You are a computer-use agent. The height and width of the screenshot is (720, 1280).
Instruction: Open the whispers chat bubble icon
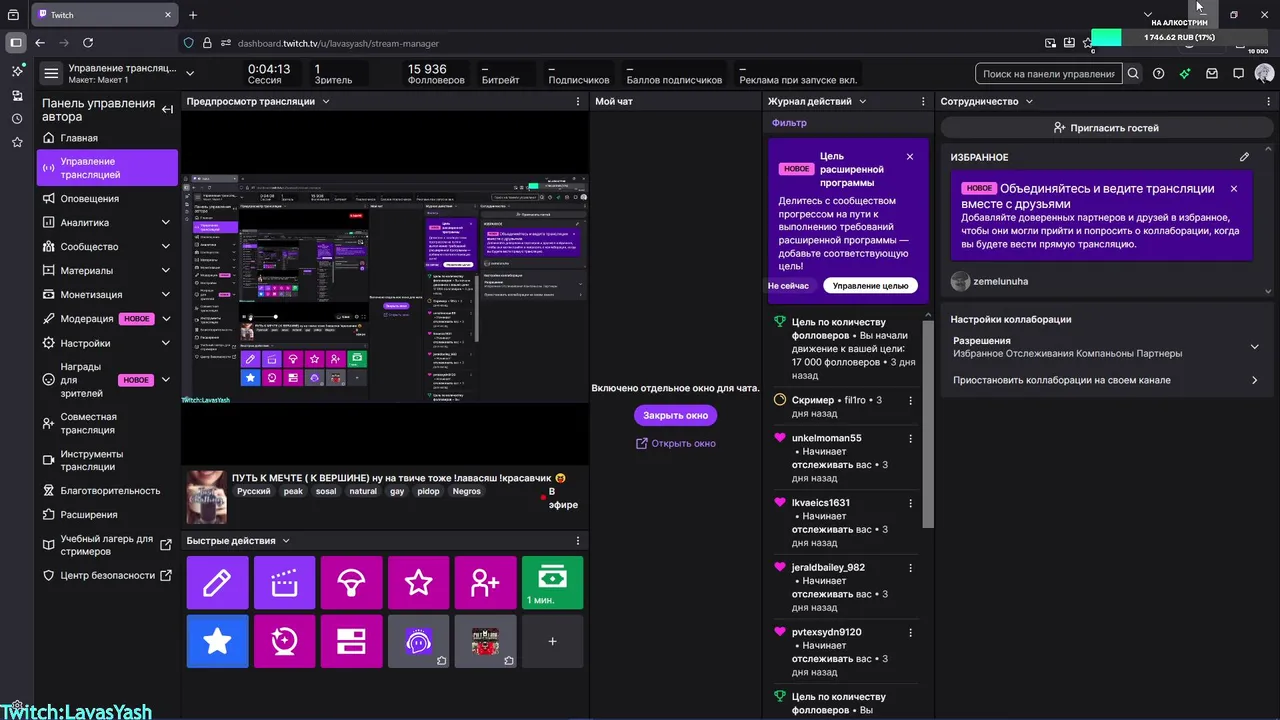(1238, 74)
